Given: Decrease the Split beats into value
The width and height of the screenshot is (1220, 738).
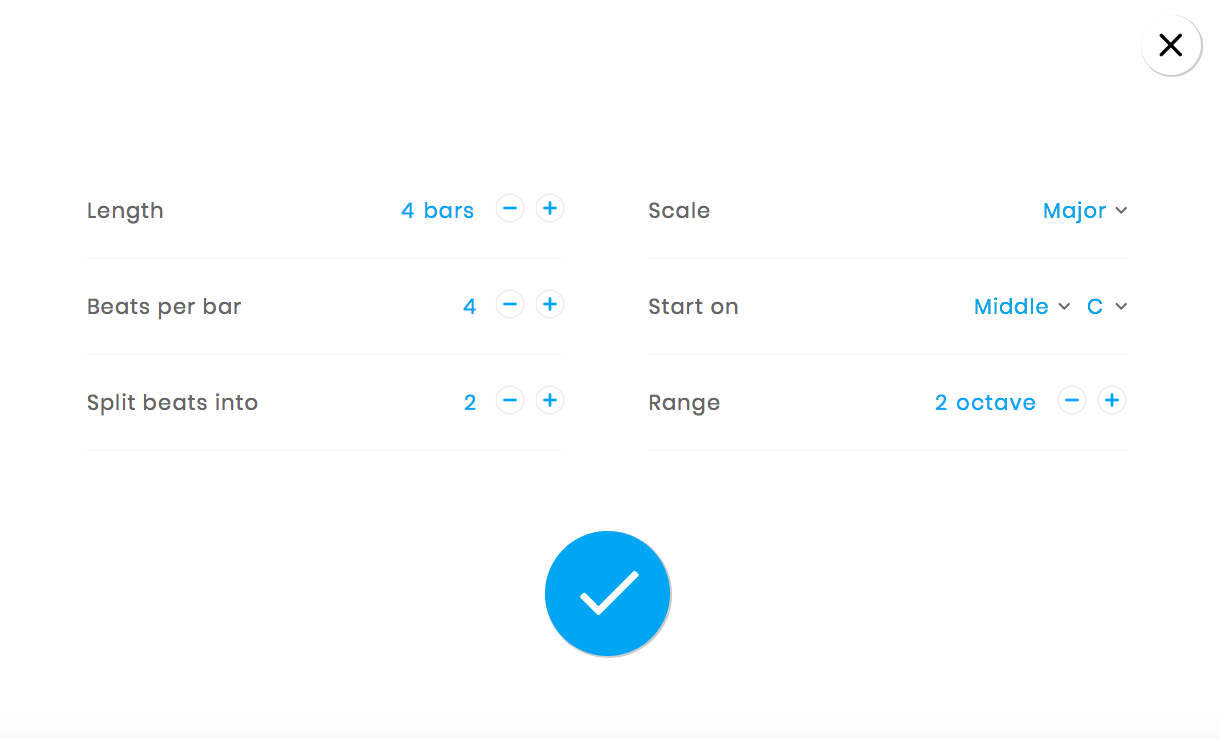Looking at the screenshot, I should pos(510,400).
